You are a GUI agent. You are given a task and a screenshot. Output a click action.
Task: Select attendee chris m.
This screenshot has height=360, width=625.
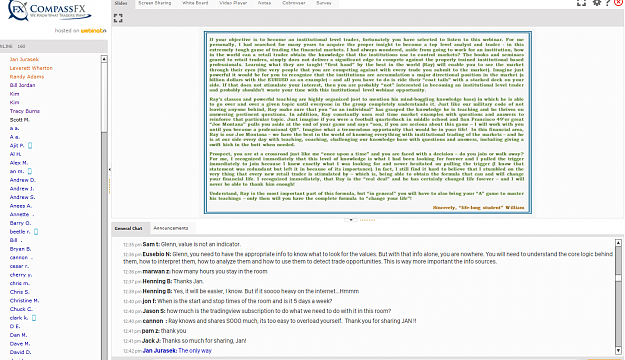tap(20, 283)
